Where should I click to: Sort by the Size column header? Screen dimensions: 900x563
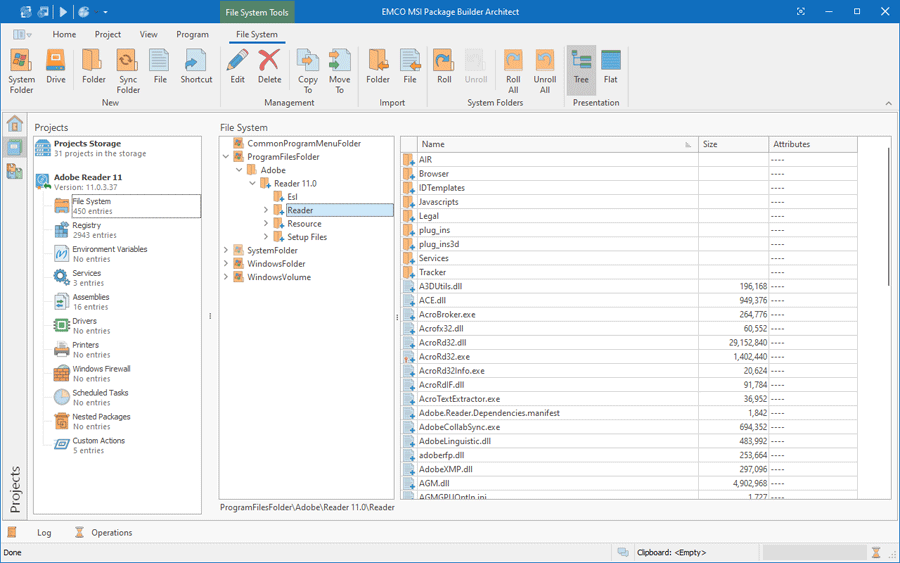(733, 144)
